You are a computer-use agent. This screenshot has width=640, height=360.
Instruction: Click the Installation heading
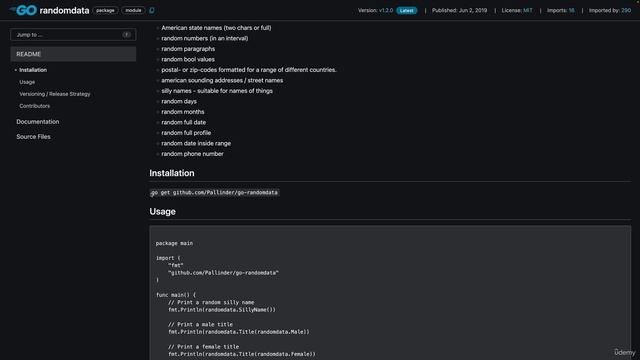(x=172, y=173)
